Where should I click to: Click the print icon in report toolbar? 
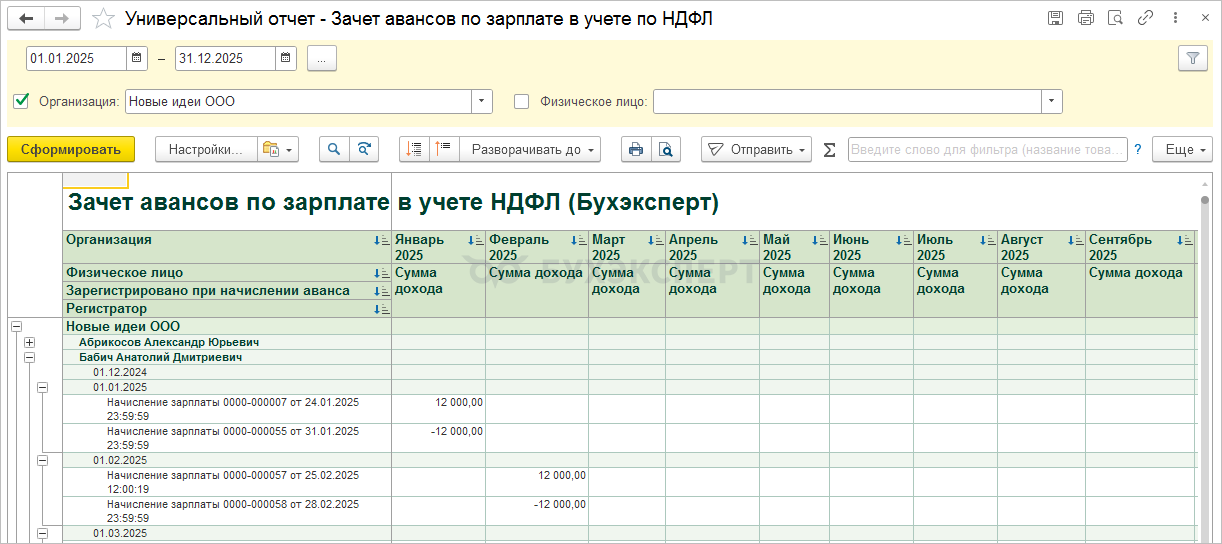[x=635, y=150]
